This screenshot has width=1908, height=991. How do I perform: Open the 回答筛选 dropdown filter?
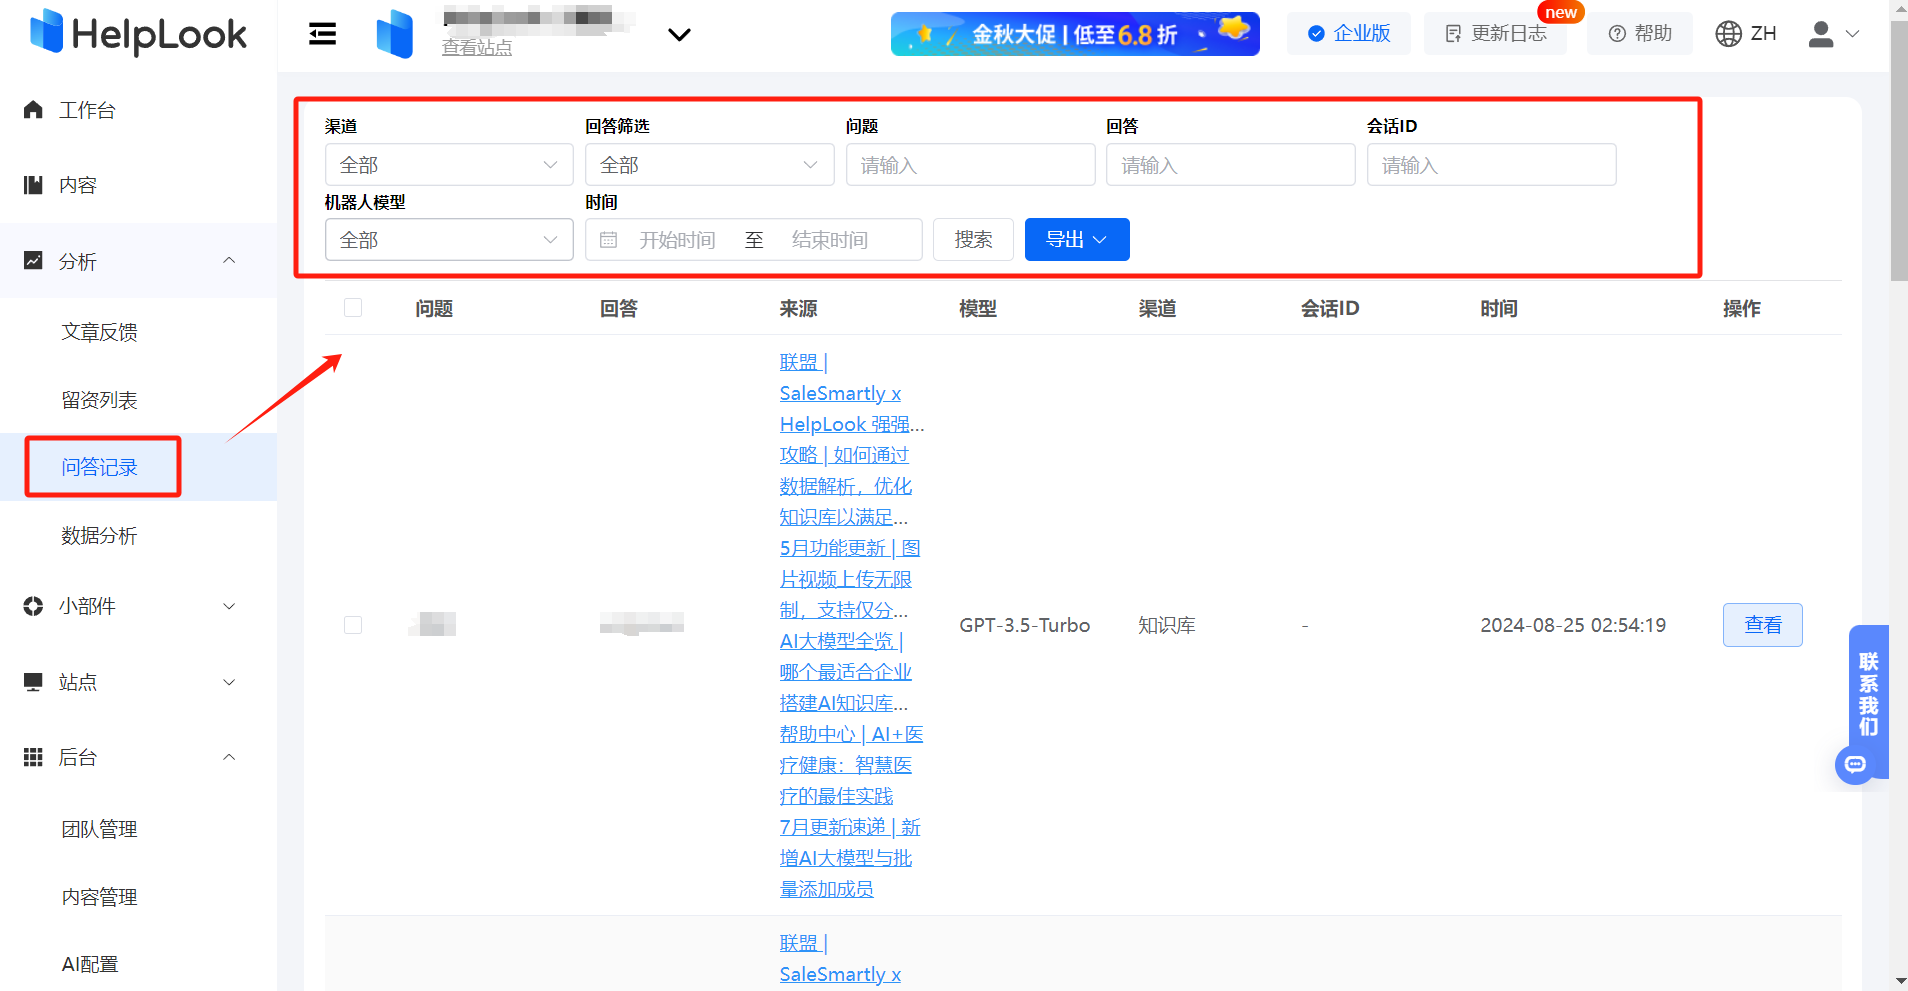click(x=710, y=165)
